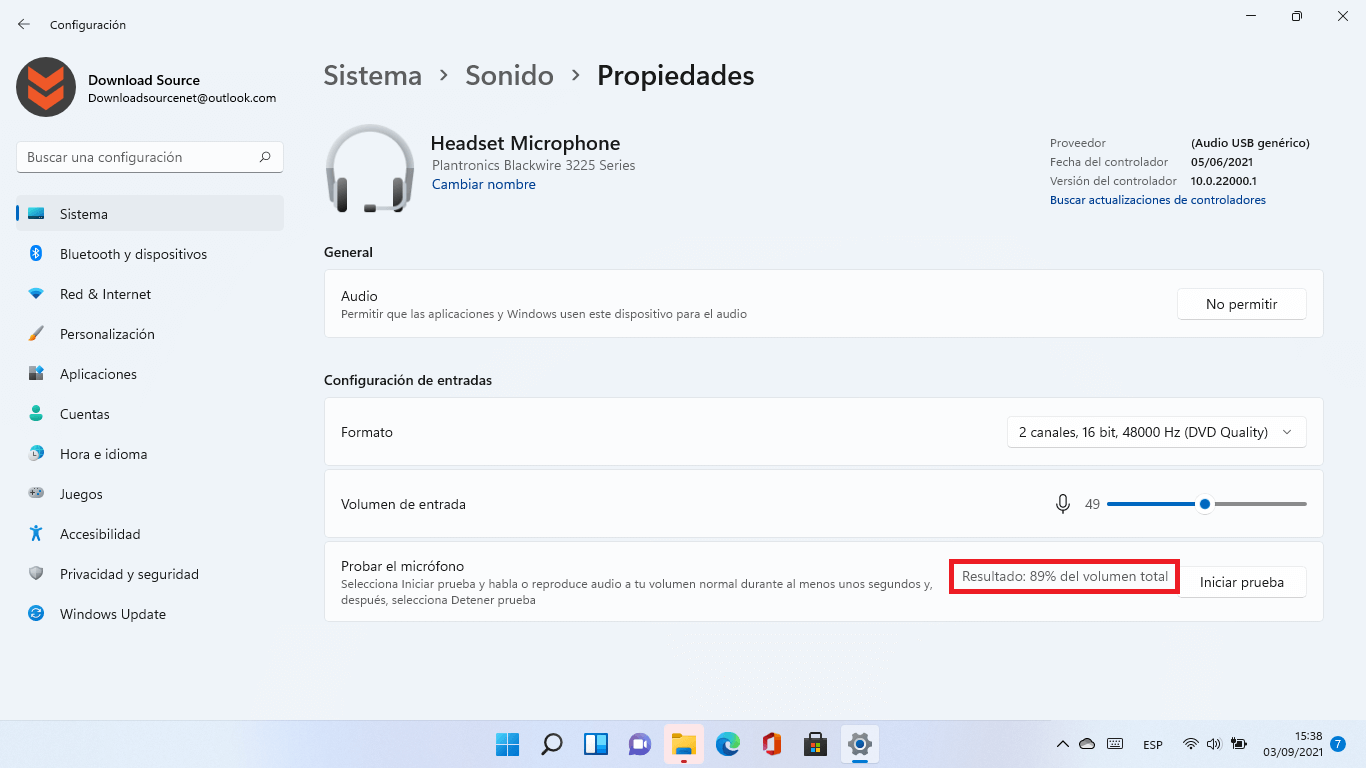Screen dimensions: 1366x768
Task: Click the Juegos controller icon
Action: 36,494
